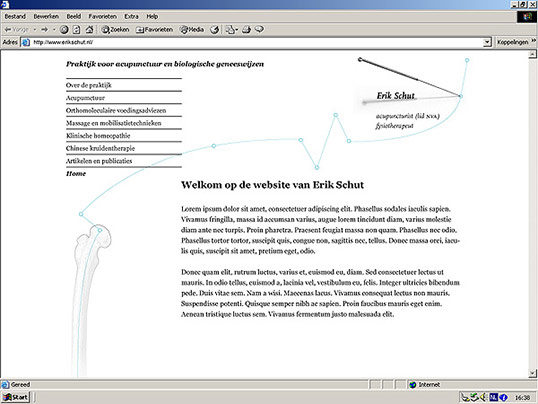This screenshot has height=404, width=538.
Task: Go to the Home page icon in toolbar
Action: pyautogui.click(x=89, y=30)
